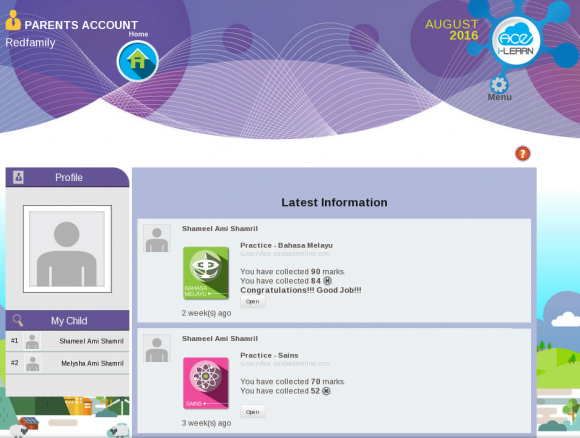The image size is (580, 438).
Task: Select the Bahasa Melayu subject icon
Action: click(x=206, y=273)
